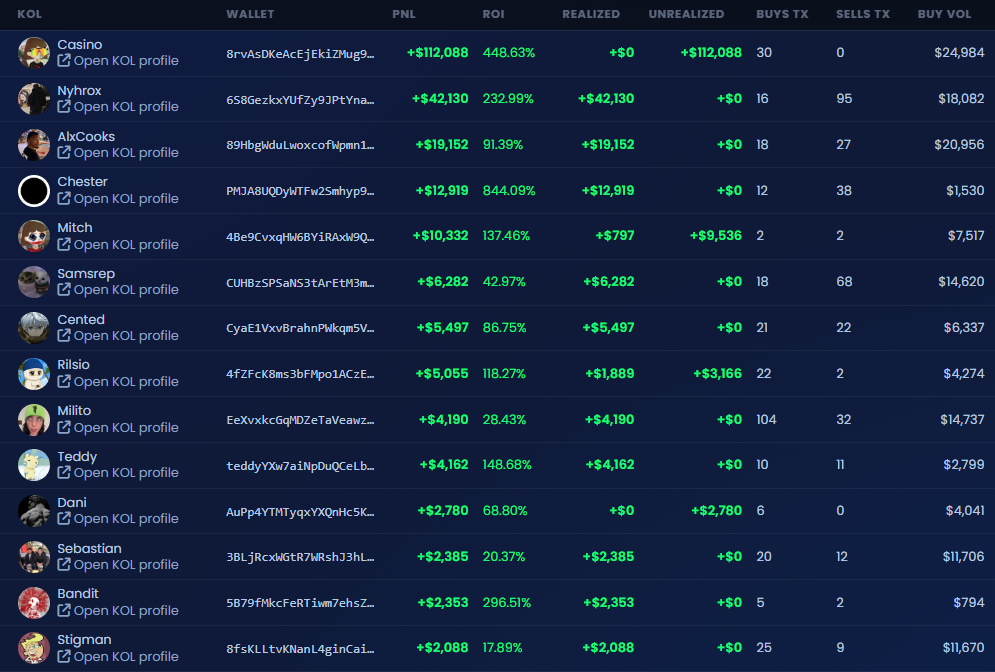995x672 pixels.
Task: Sort by the SELLS TX column header
Action: pos(862,14)
